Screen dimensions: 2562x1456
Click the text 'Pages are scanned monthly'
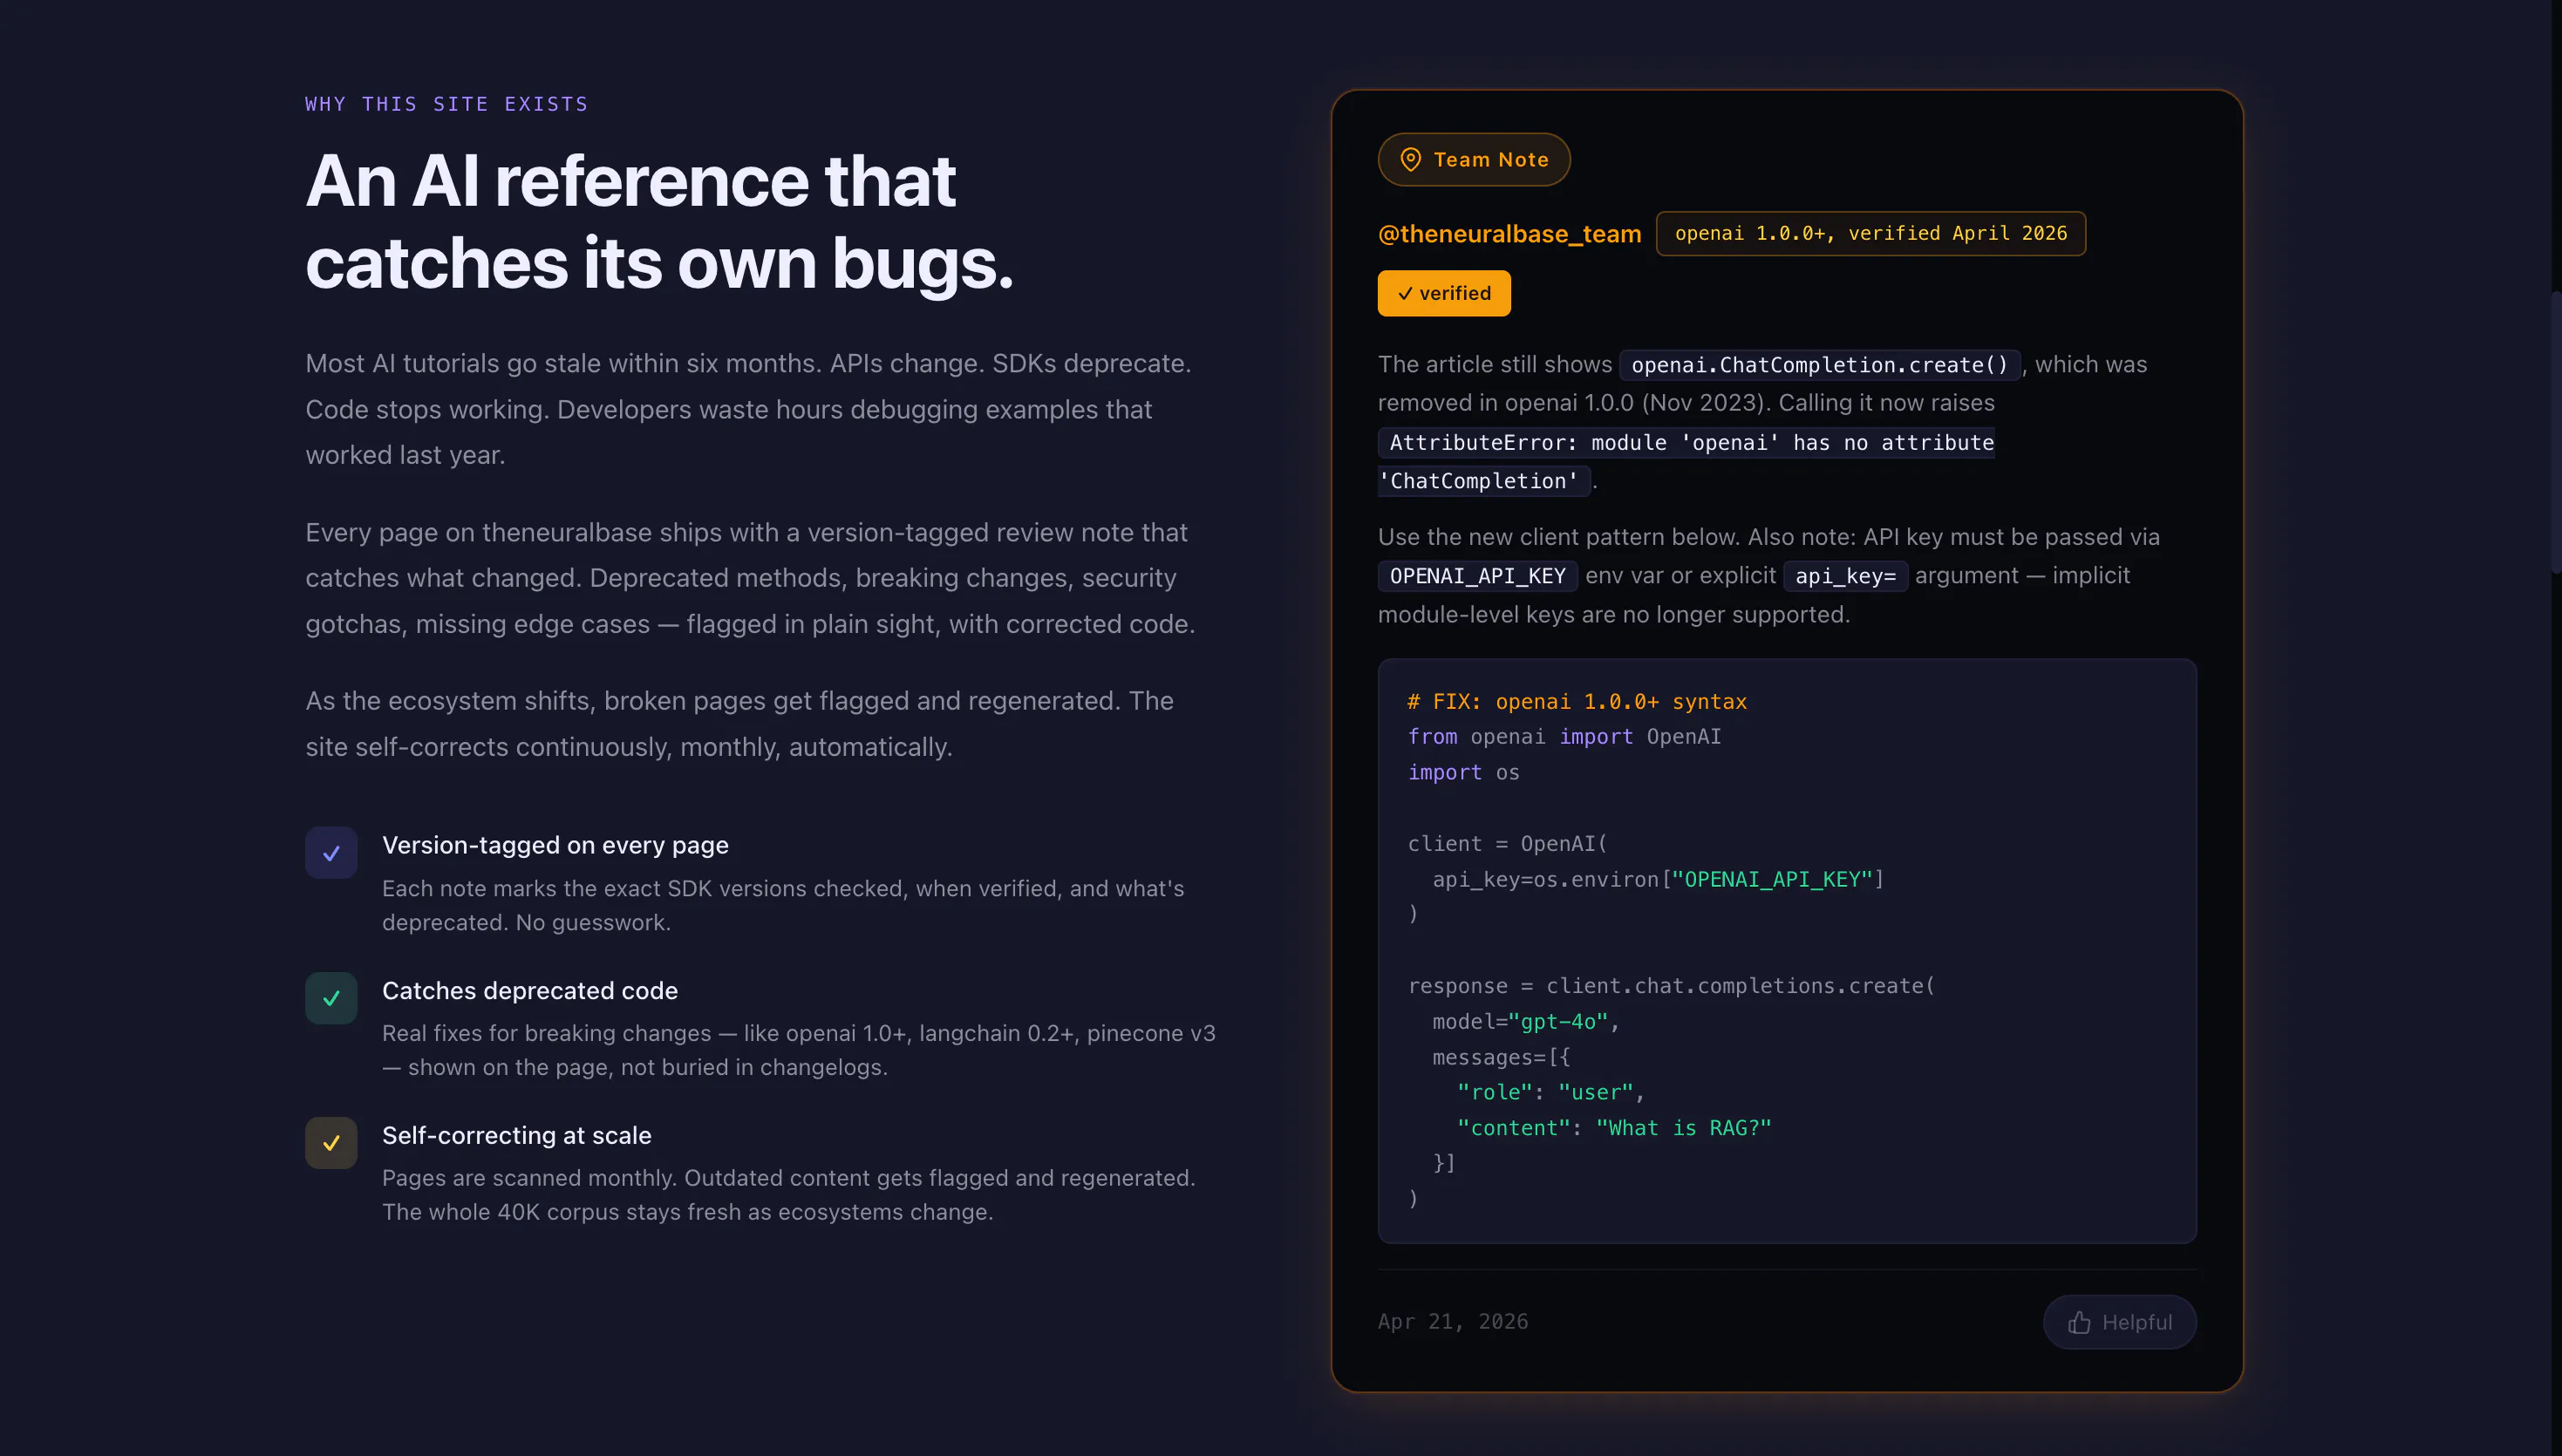(789, 1195)
